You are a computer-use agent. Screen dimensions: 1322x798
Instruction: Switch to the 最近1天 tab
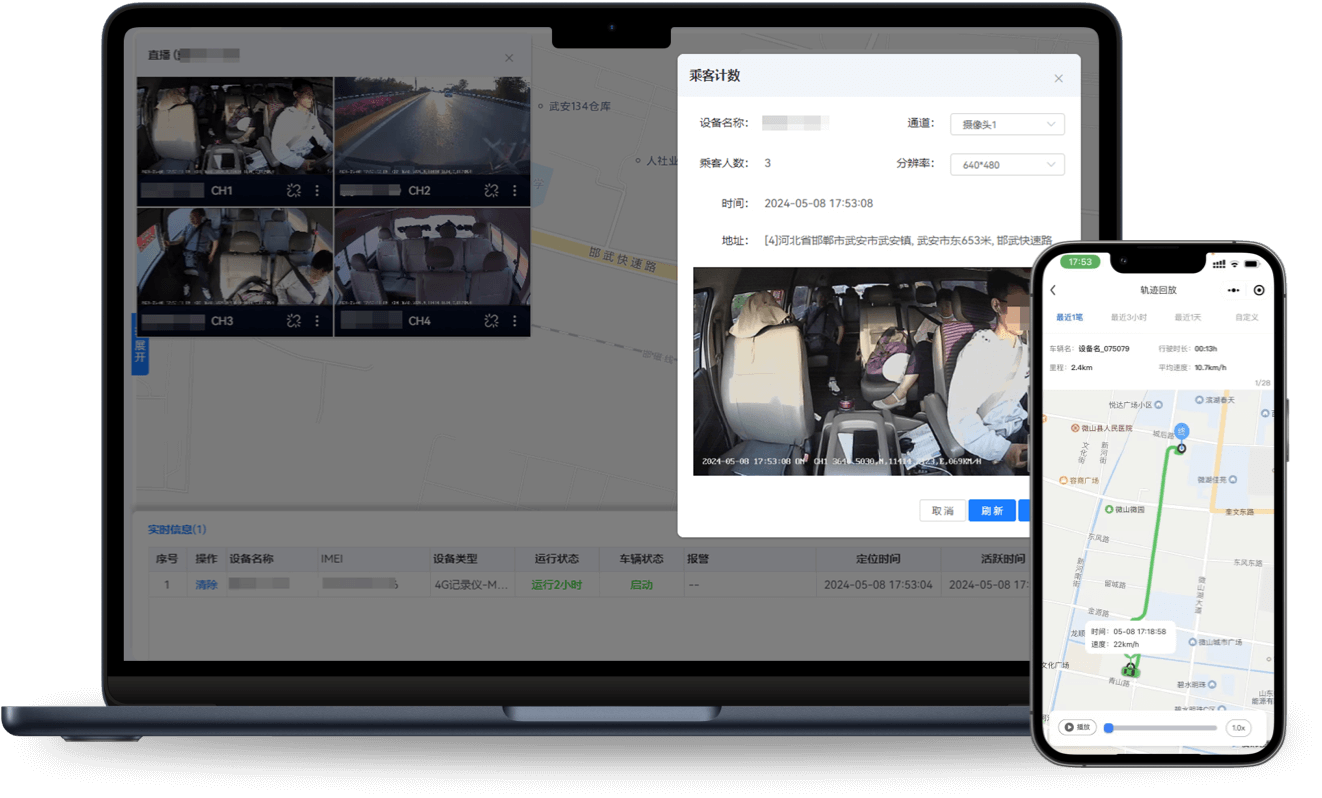coord(1187,317)
